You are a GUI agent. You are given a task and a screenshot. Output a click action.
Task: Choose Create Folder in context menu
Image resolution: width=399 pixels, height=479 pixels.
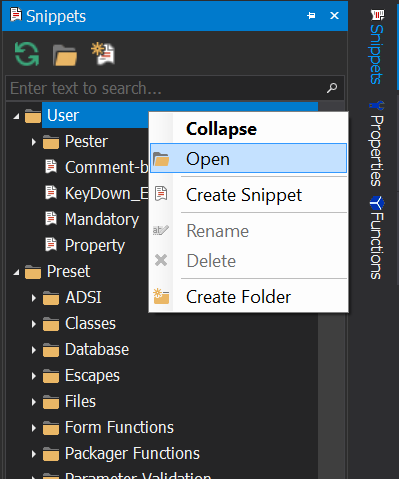(x=248, y=296)
